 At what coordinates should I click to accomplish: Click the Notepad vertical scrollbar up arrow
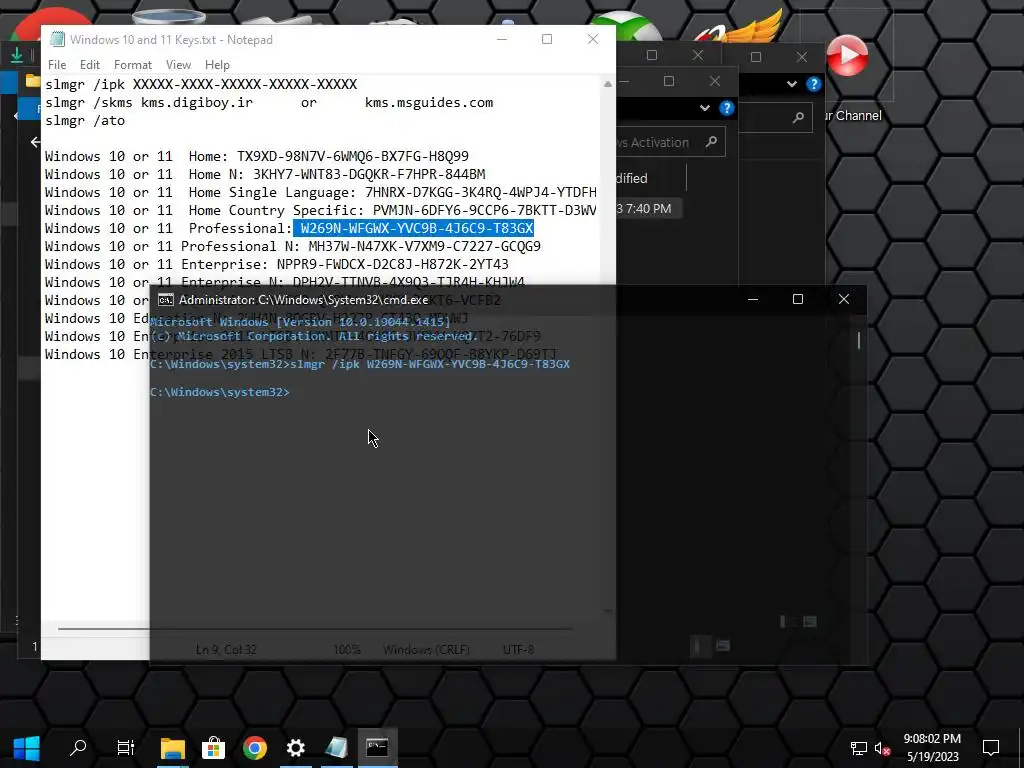[608, 84]
